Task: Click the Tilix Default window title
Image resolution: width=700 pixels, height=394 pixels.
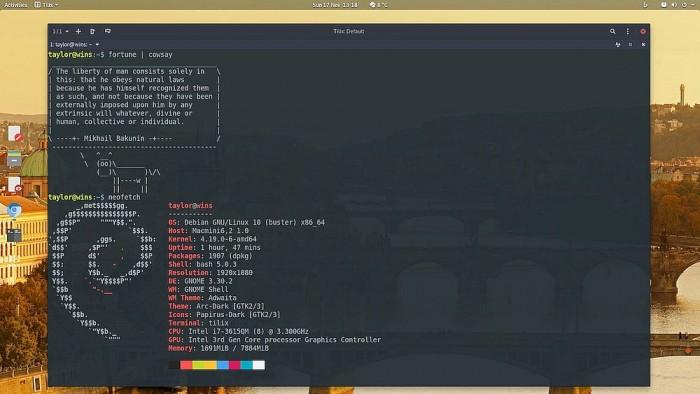Action: [349, 31]
